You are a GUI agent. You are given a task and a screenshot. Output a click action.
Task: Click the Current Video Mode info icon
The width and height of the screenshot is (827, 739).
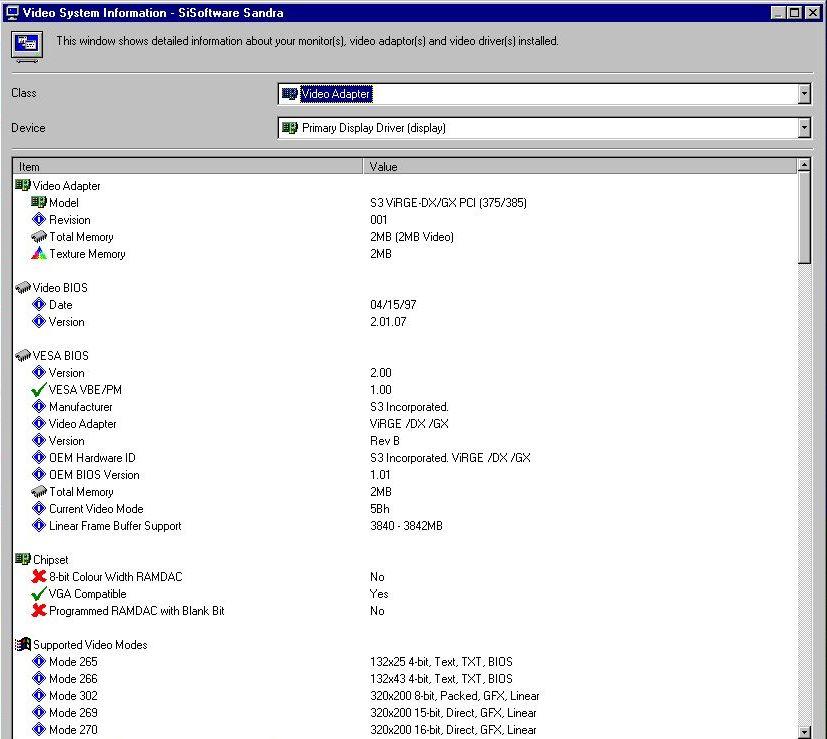pos(39,508)
